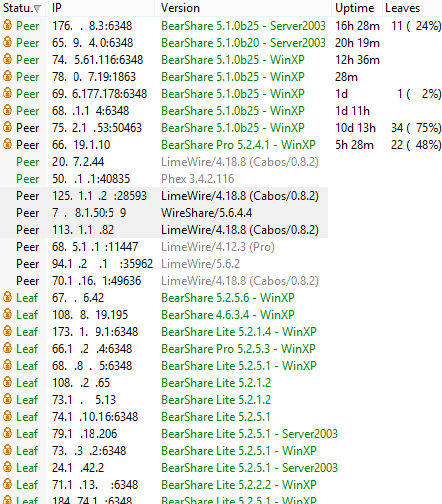Click lock icon on BearShare Pro 5.2.4.1 row

[7, 144]
